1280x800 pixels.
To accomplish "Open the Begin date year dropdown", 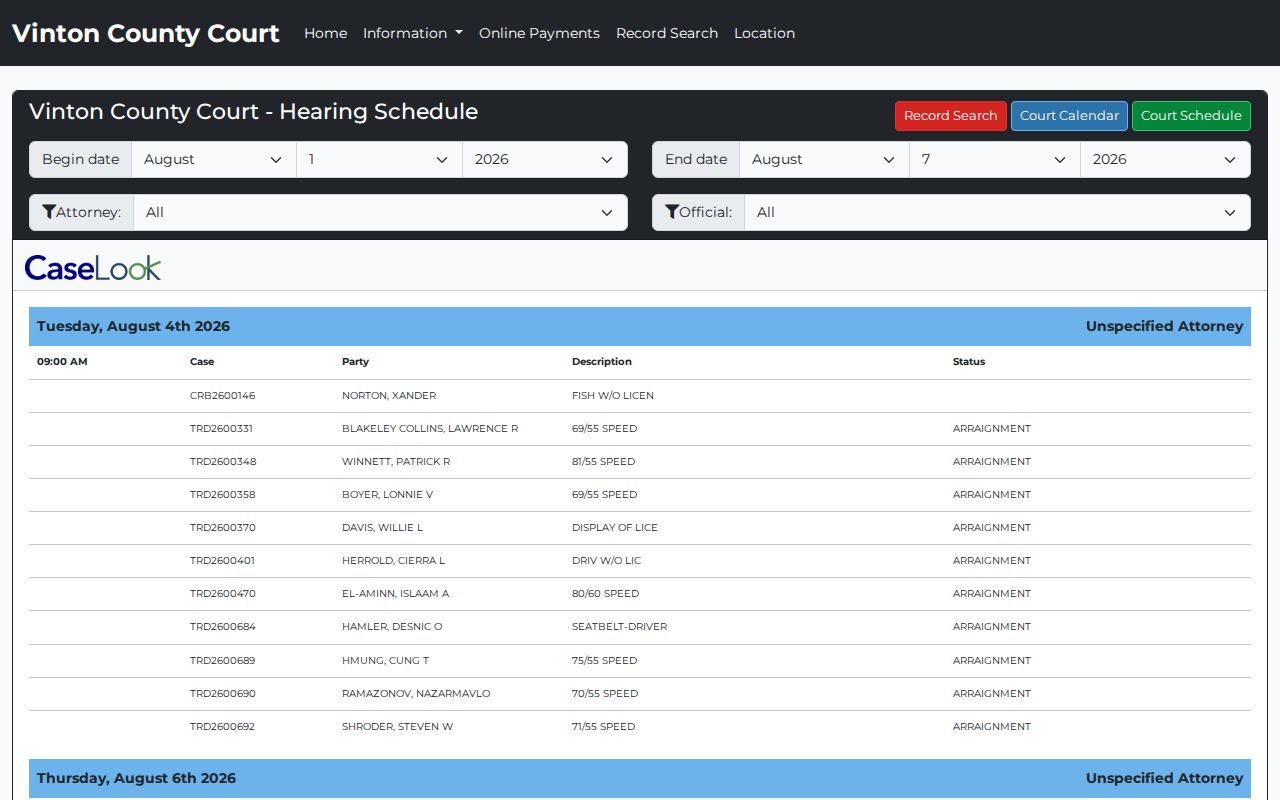I will pos(545,159).
